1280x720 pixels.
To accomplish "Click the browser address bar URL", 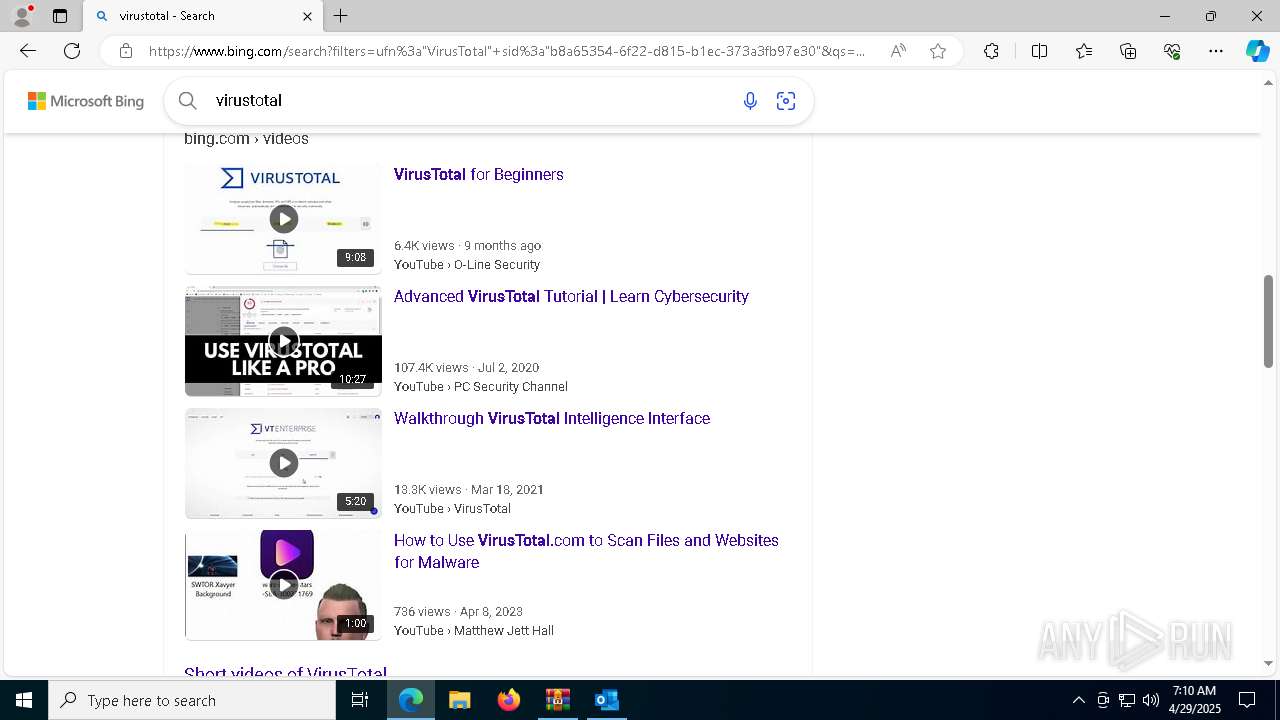I will click(x=507, y=51).
